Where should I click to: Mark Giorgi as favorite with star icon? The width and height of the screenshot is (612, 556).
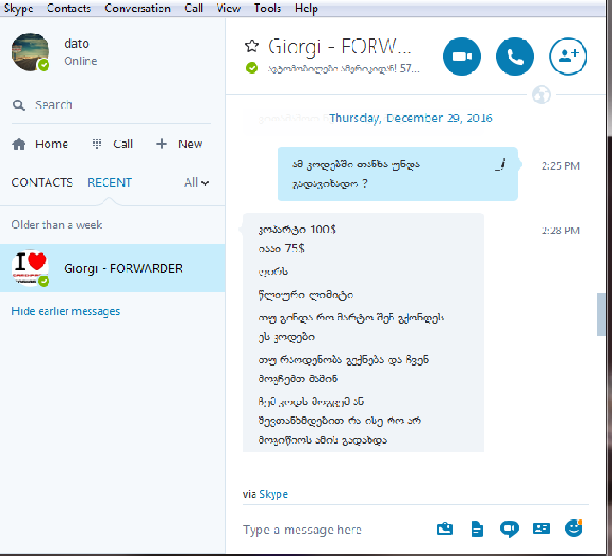(252, 46)
